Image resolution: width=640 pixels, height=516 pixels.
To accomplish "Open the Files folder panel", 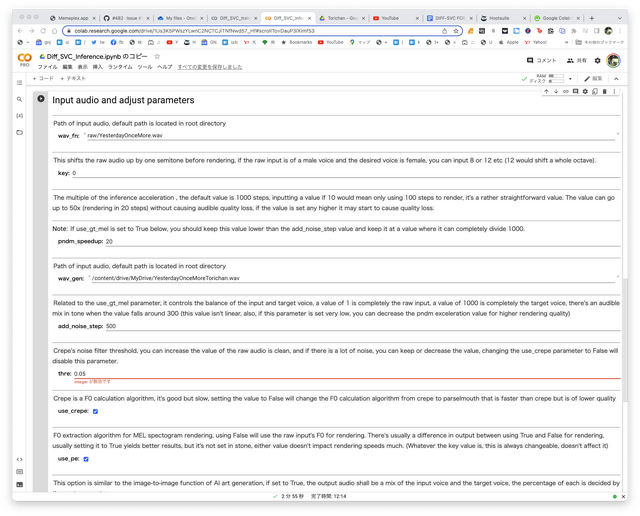I will 19,132.
